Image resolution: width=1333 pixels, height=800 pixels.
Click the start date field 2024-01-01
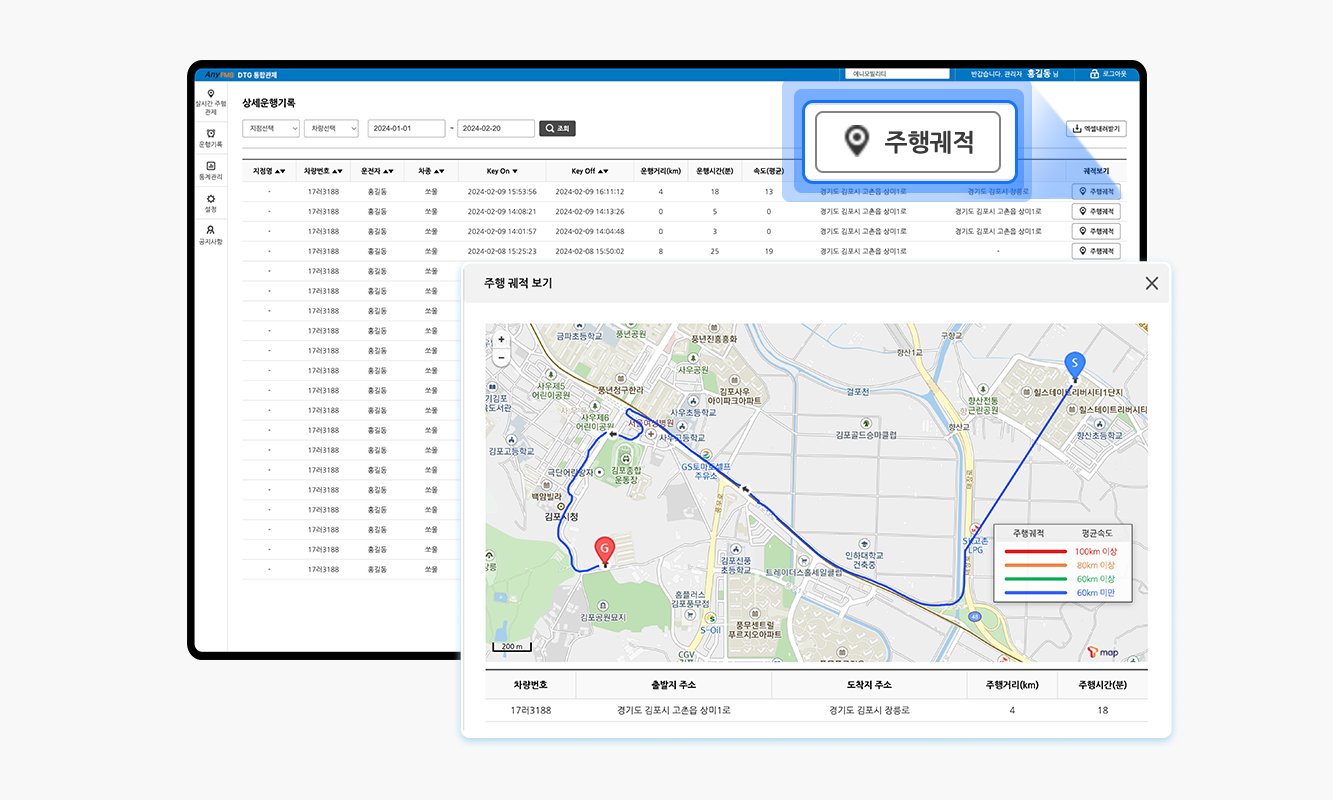pyautogui.click(x=406, y=128)
